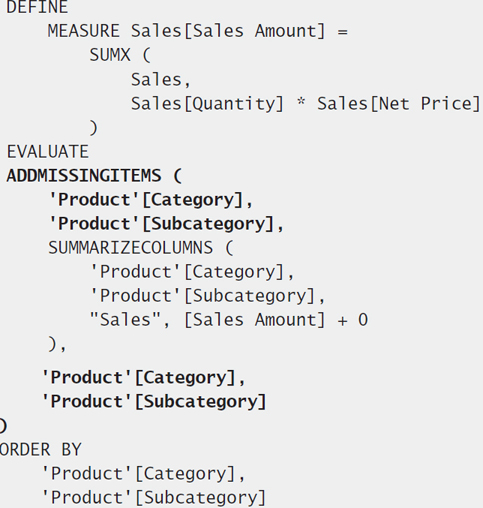
Task: Click [Sales Amount] + 0 expression
Action: click(276, 320)
